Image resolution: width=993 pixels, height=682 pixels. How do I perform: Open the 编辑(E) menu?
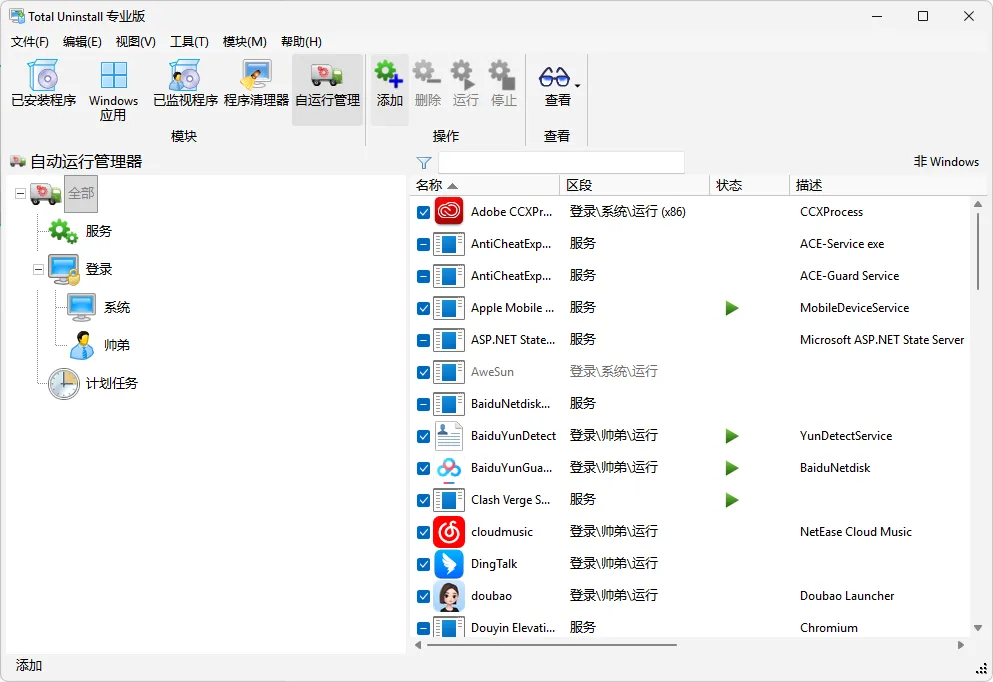coord(82,42)
